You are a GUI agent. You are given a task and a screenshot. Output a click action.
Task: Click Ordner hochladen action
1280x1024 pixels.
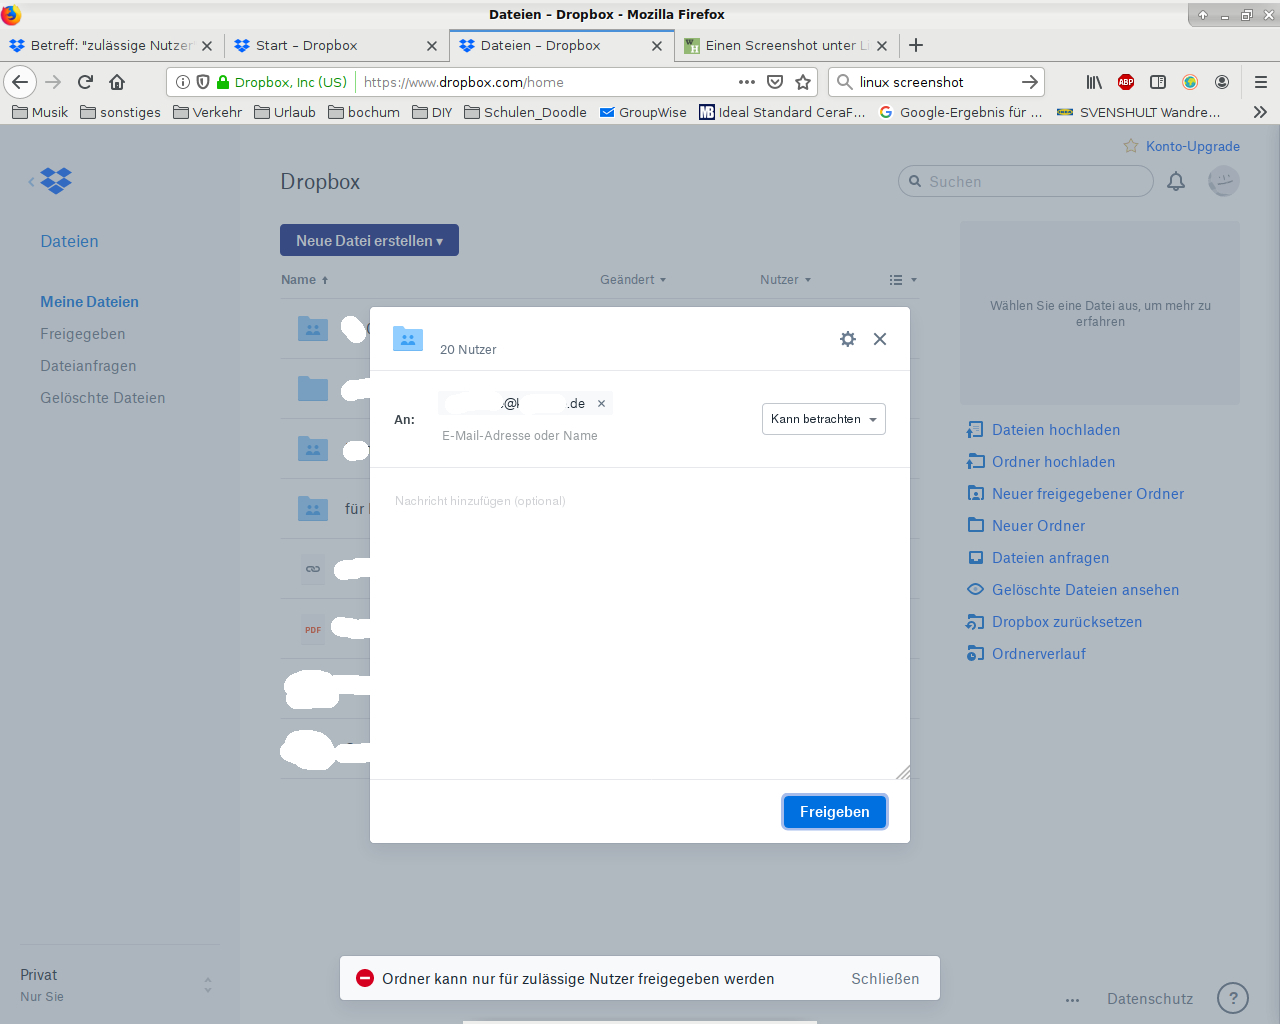(x=1041, y=462)
